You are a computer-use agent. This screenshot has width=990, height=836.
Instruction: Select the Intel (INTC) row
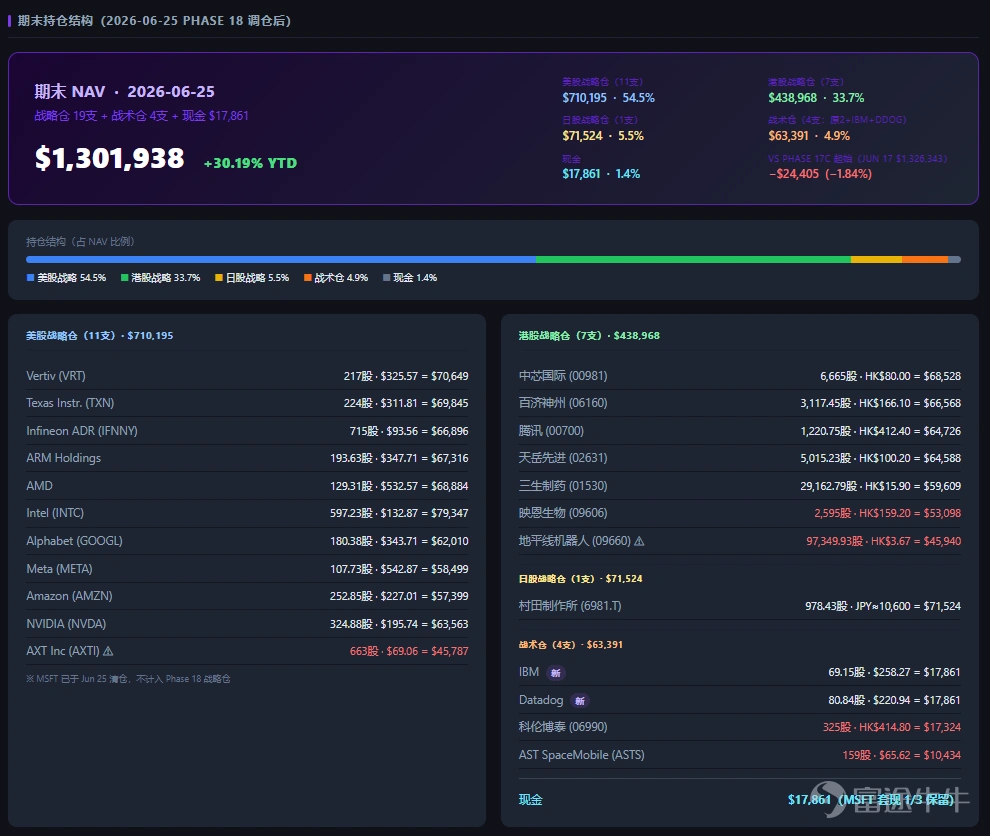247,513
